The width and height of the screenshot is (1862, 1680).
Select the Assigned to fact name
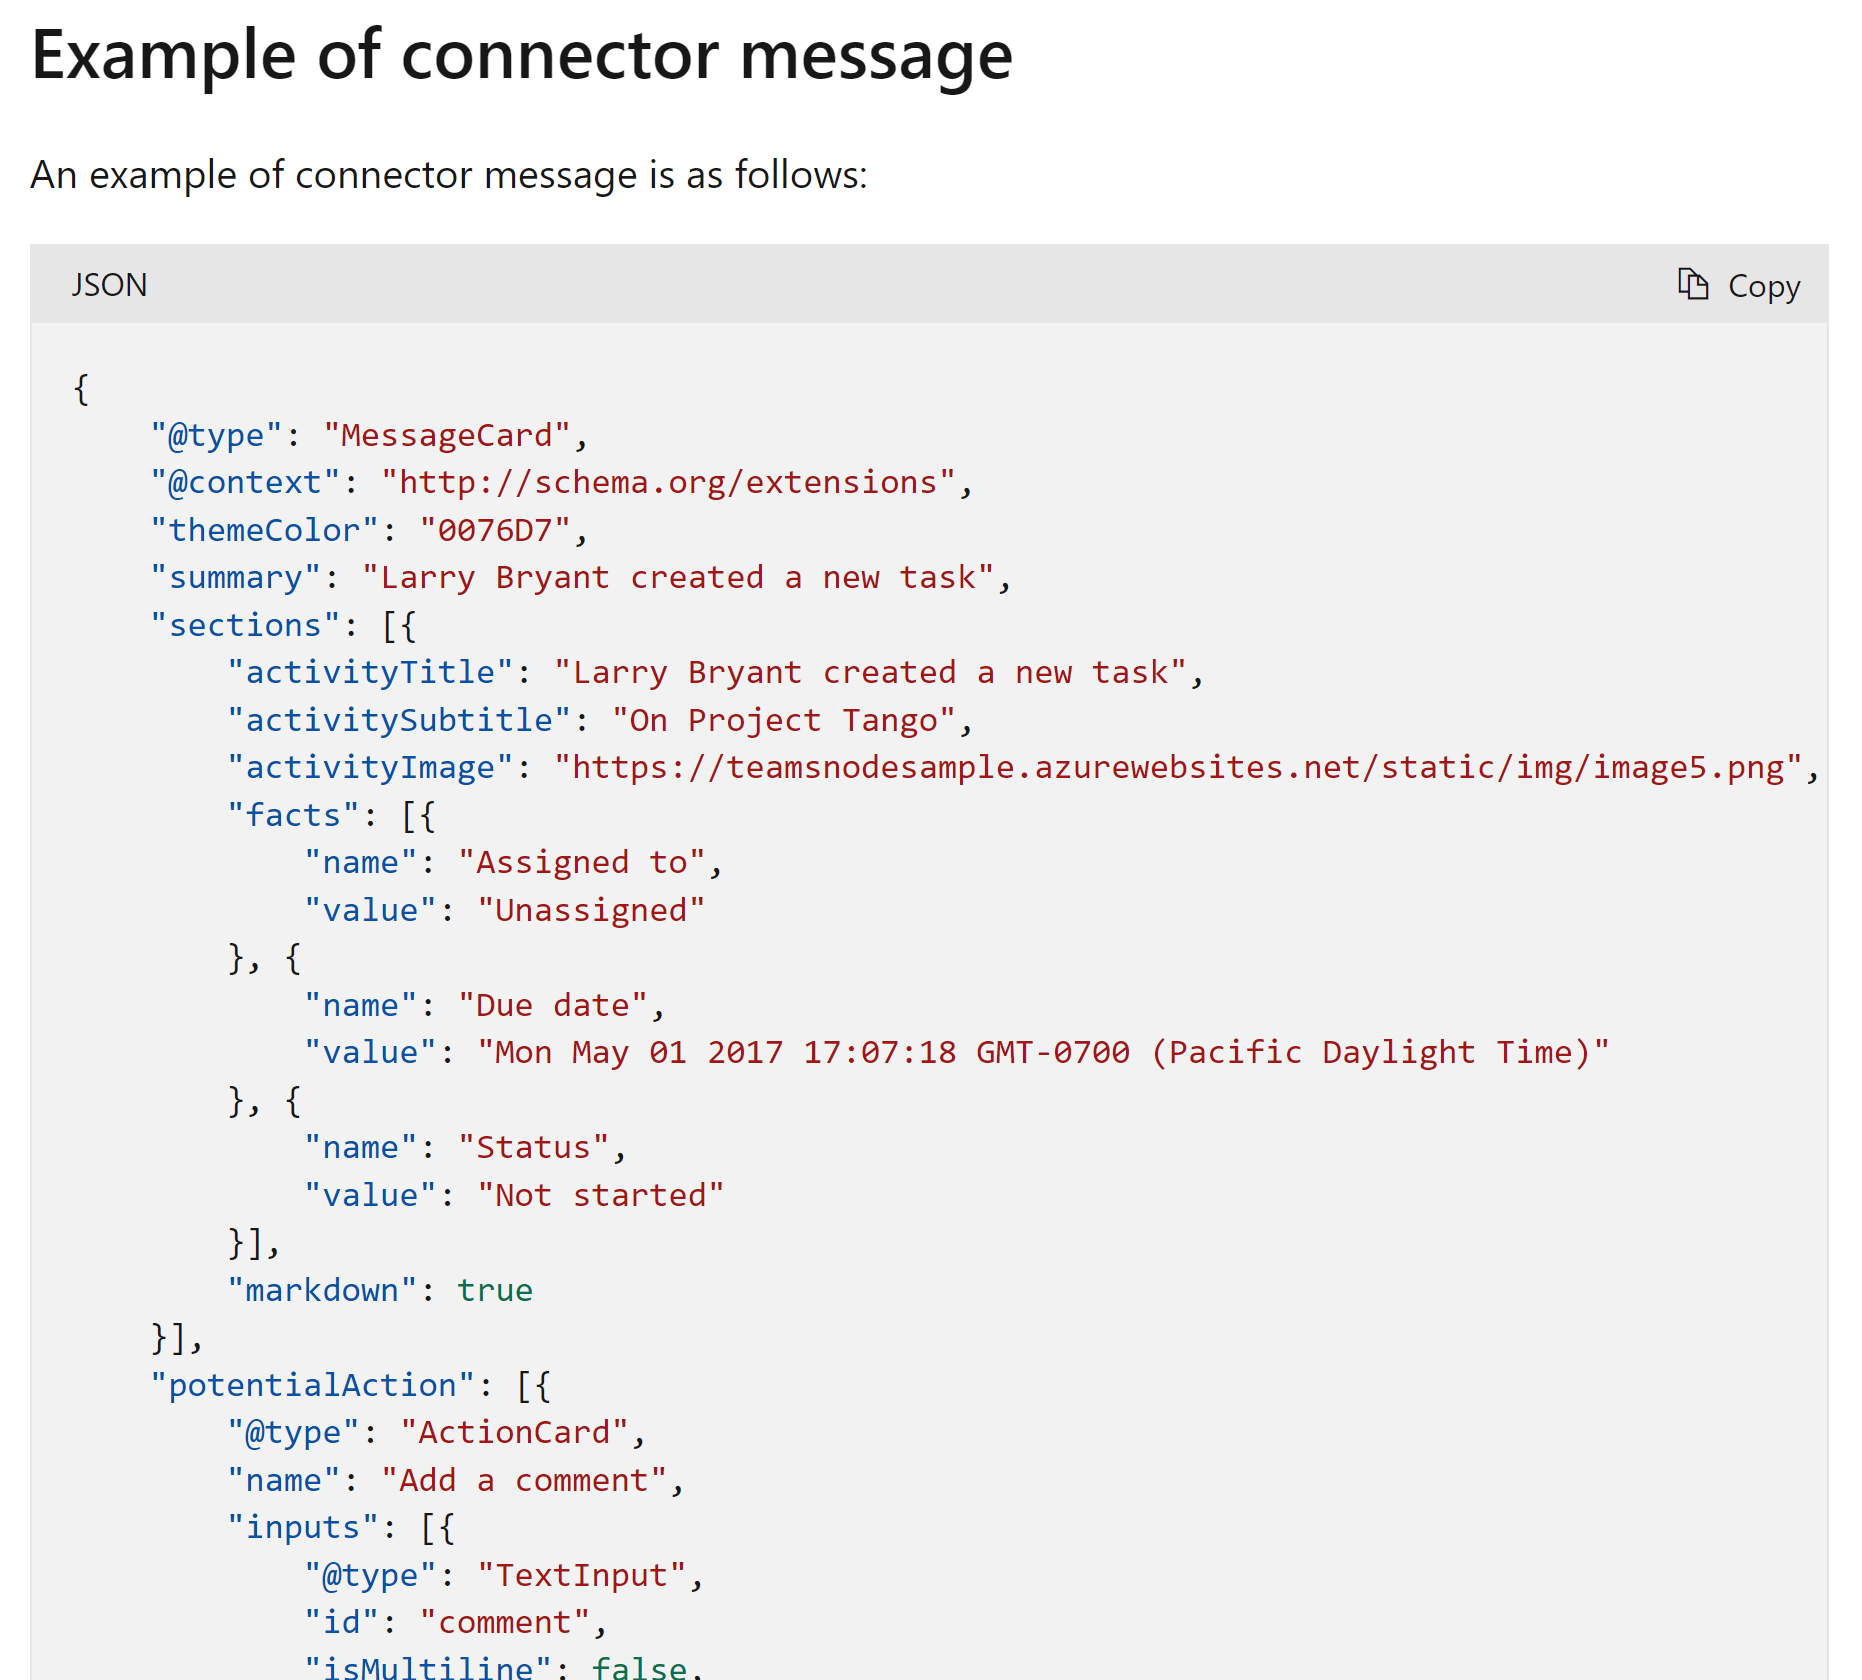pyautogui.click(x=581, y=861)
